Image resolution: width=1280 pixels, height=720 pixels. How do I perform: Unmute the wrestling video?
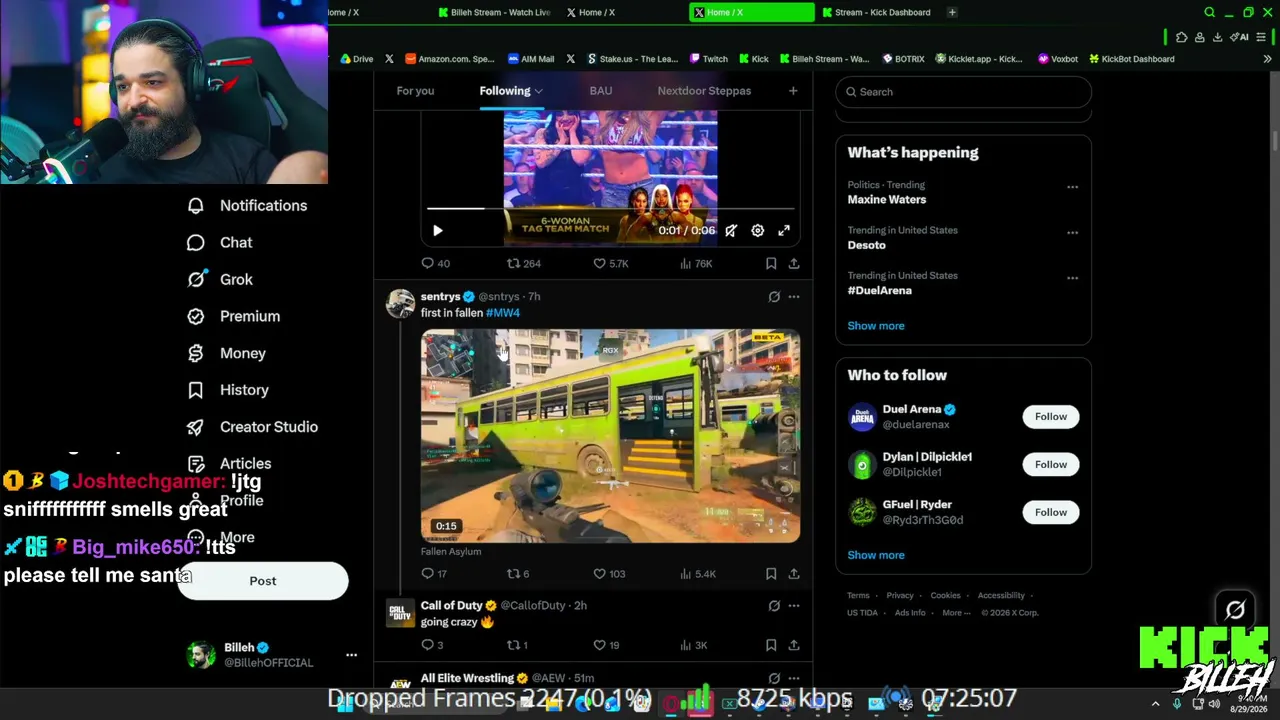click(731, 231)
